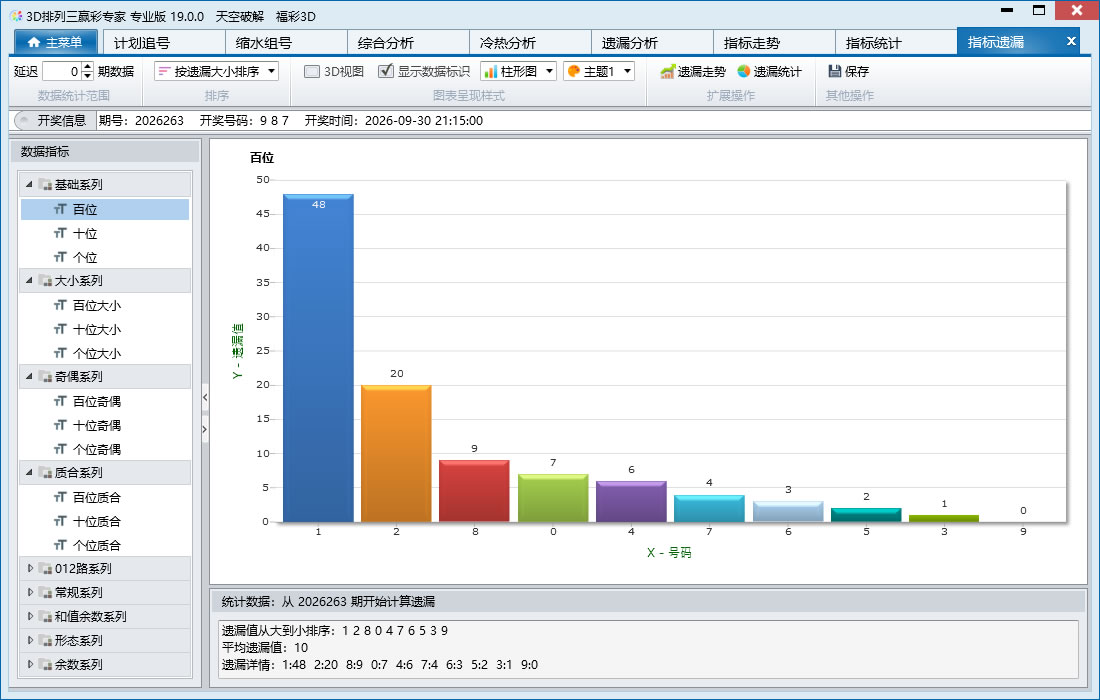Click the home icon on 主菜单
Viewport: 1100px width, 700px height.
click(x=34, y=42)
